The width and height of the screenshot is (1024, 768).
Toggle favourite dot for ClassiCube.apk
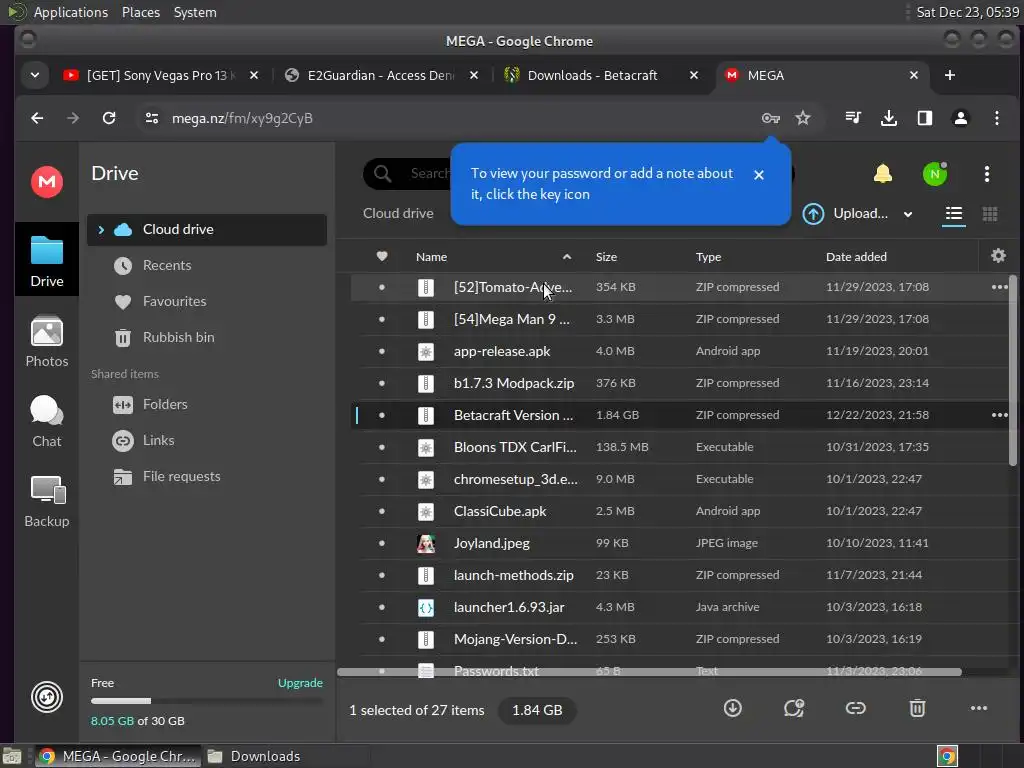coord(382,511)
